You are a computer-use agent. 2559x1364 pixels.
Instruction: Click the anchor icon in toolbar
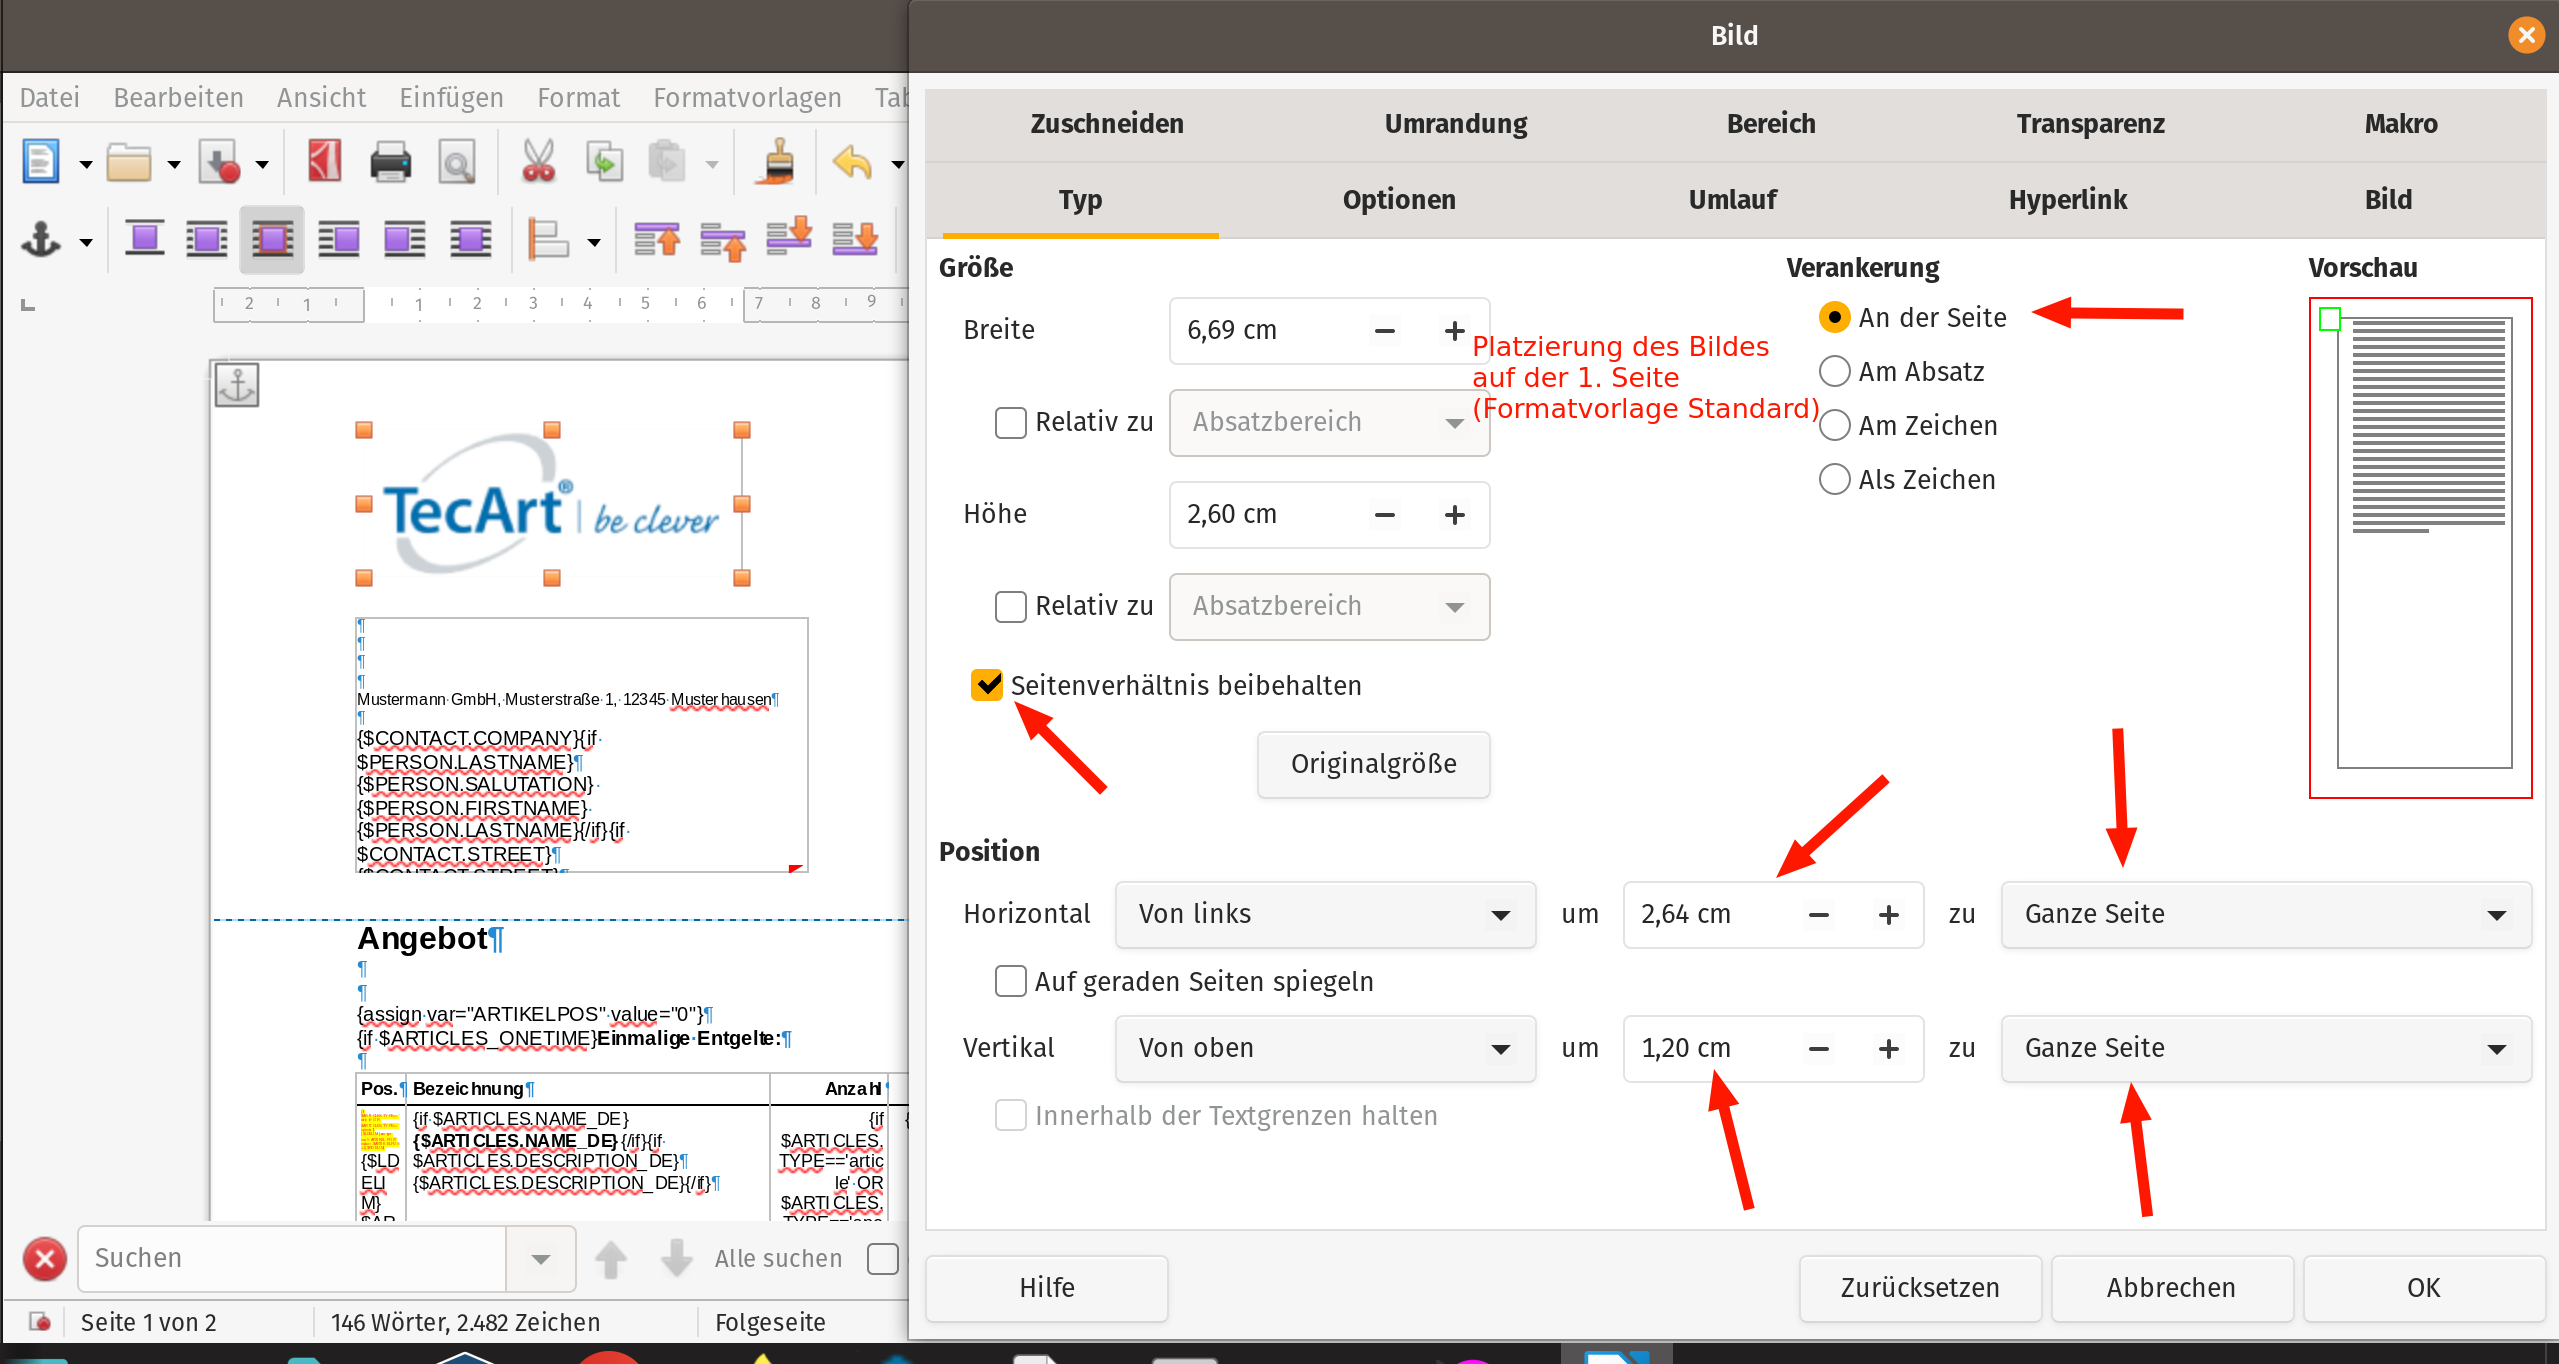[x=42, y=240]
